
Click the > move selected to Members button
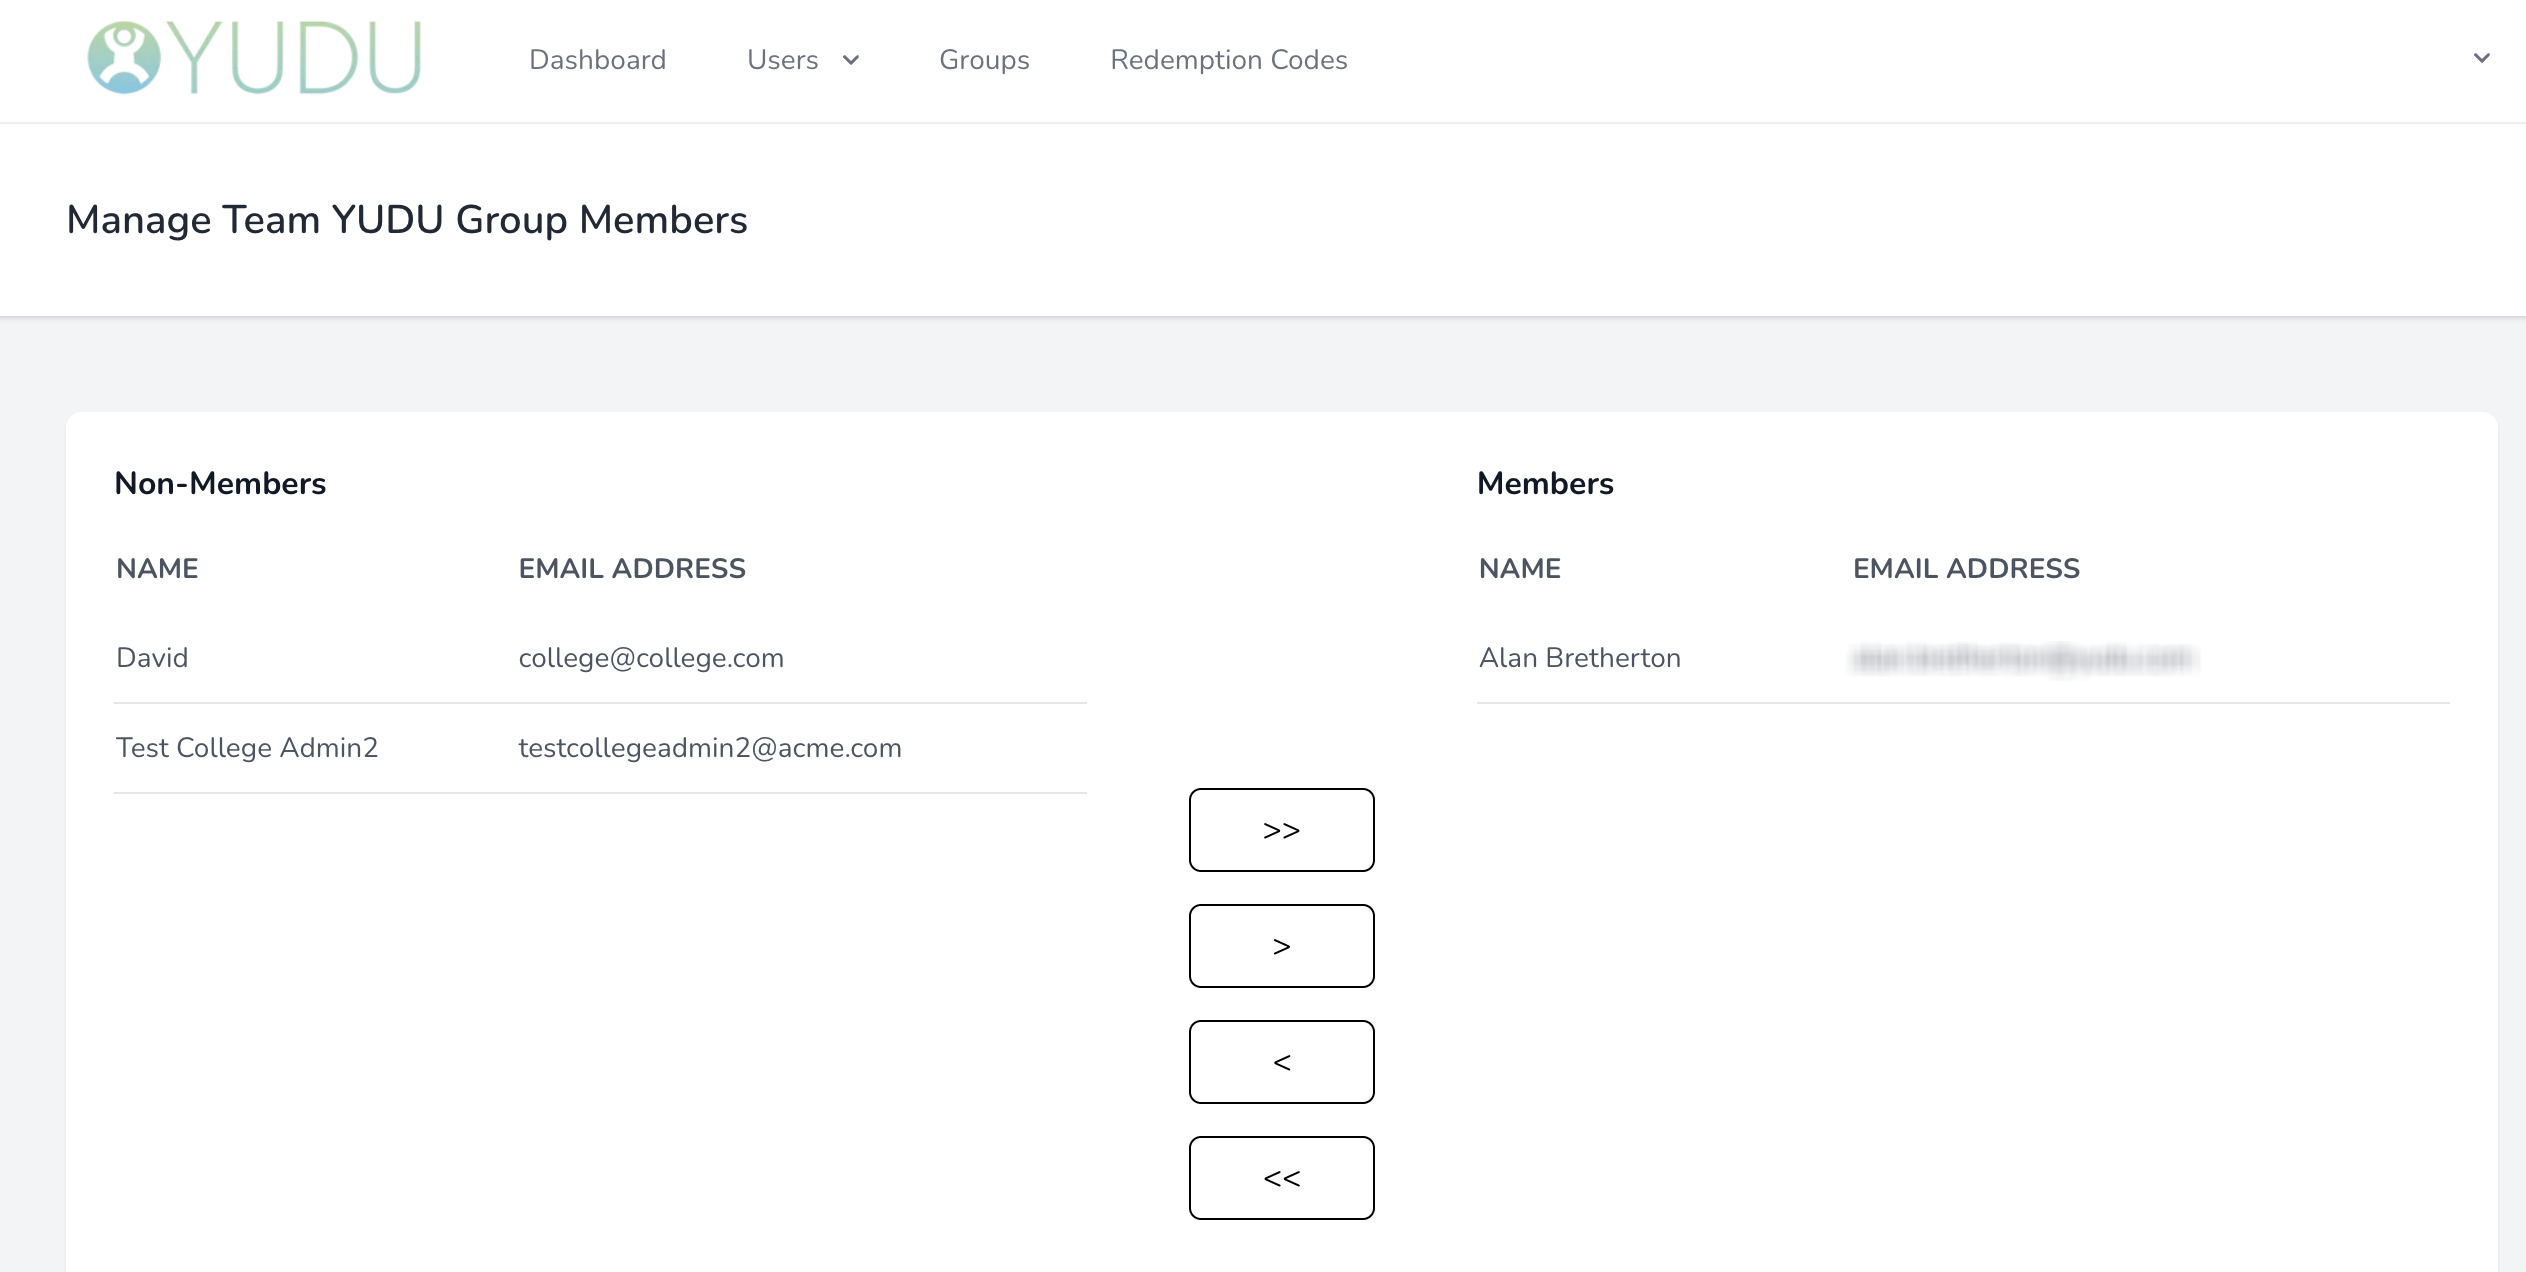tap(1281, 945)
